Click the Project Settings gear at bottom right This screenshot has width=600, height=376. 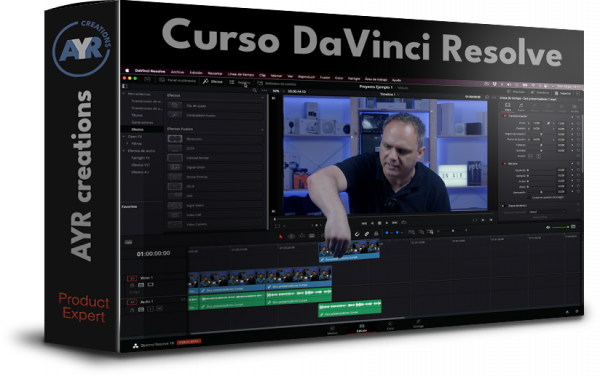[577, 312]
